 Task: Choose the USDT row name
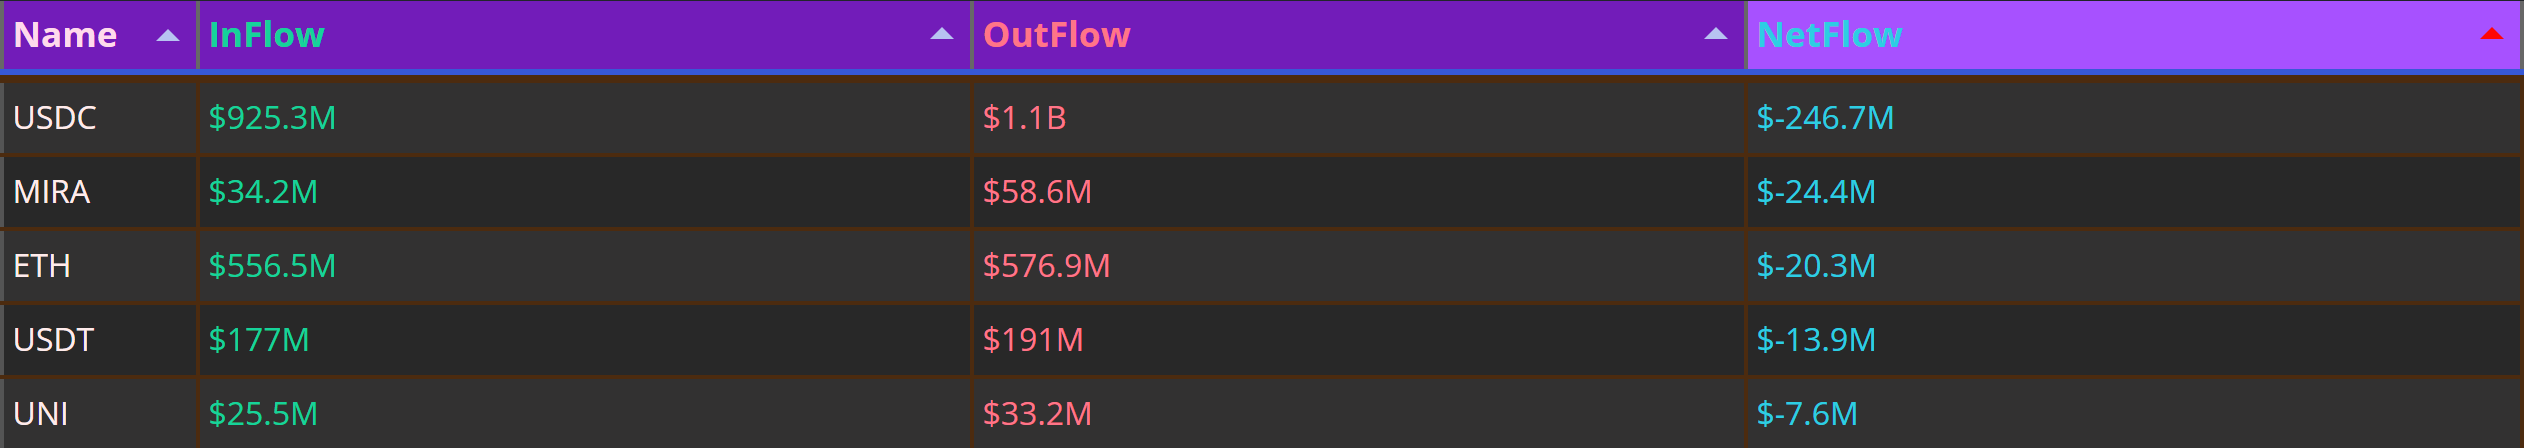54,340
